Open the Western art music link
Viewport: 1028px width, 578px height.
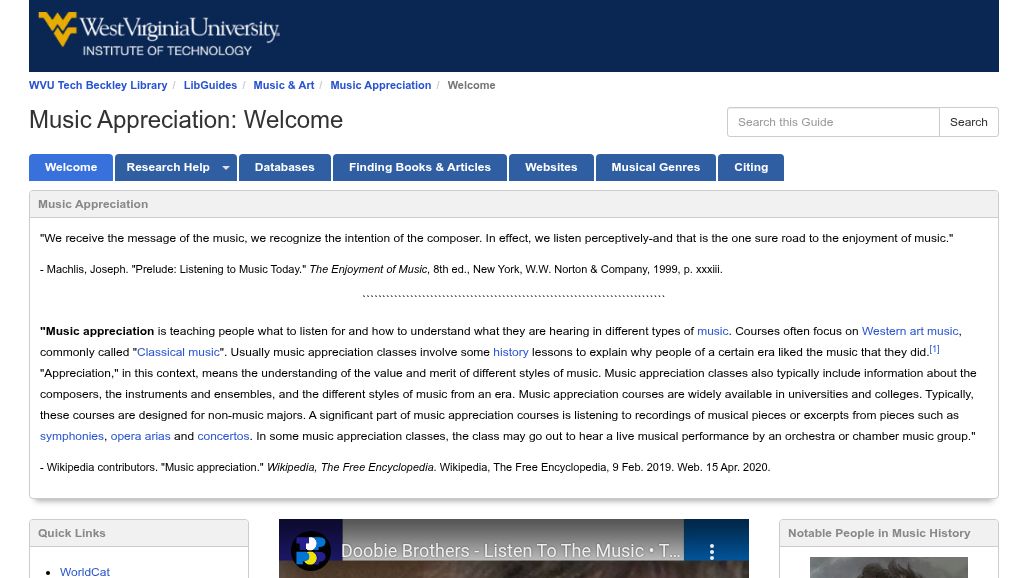910,332
